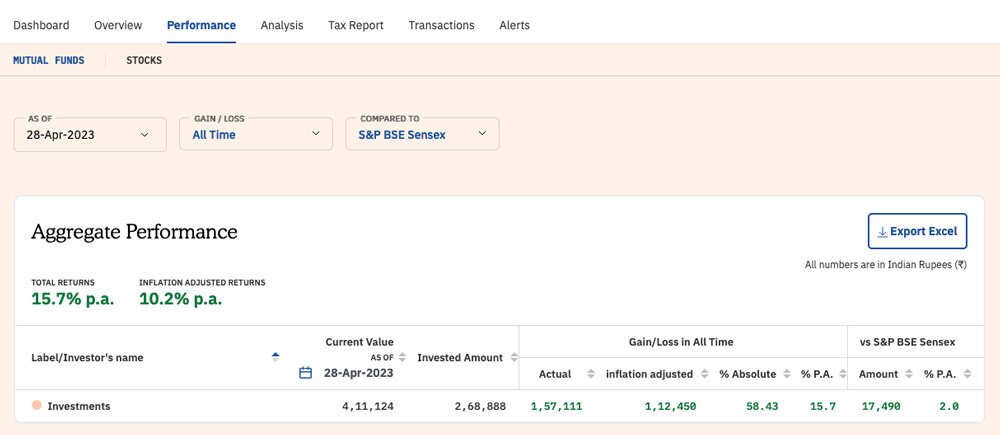Sort by vs Sensex Amount column
Screen dimensions: 1000x435
pos(910,374)
